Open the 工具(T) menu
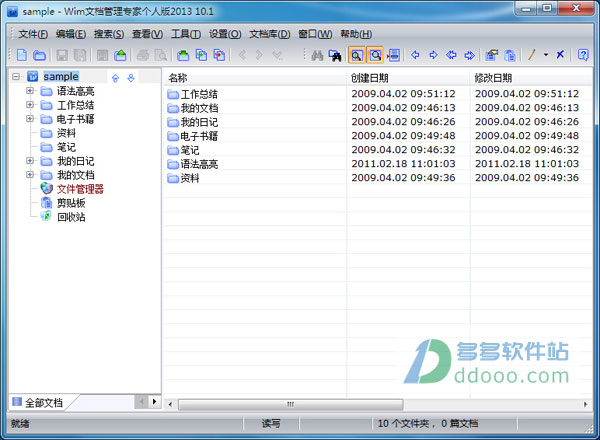600x440 pixels. [x=186, y=34]
